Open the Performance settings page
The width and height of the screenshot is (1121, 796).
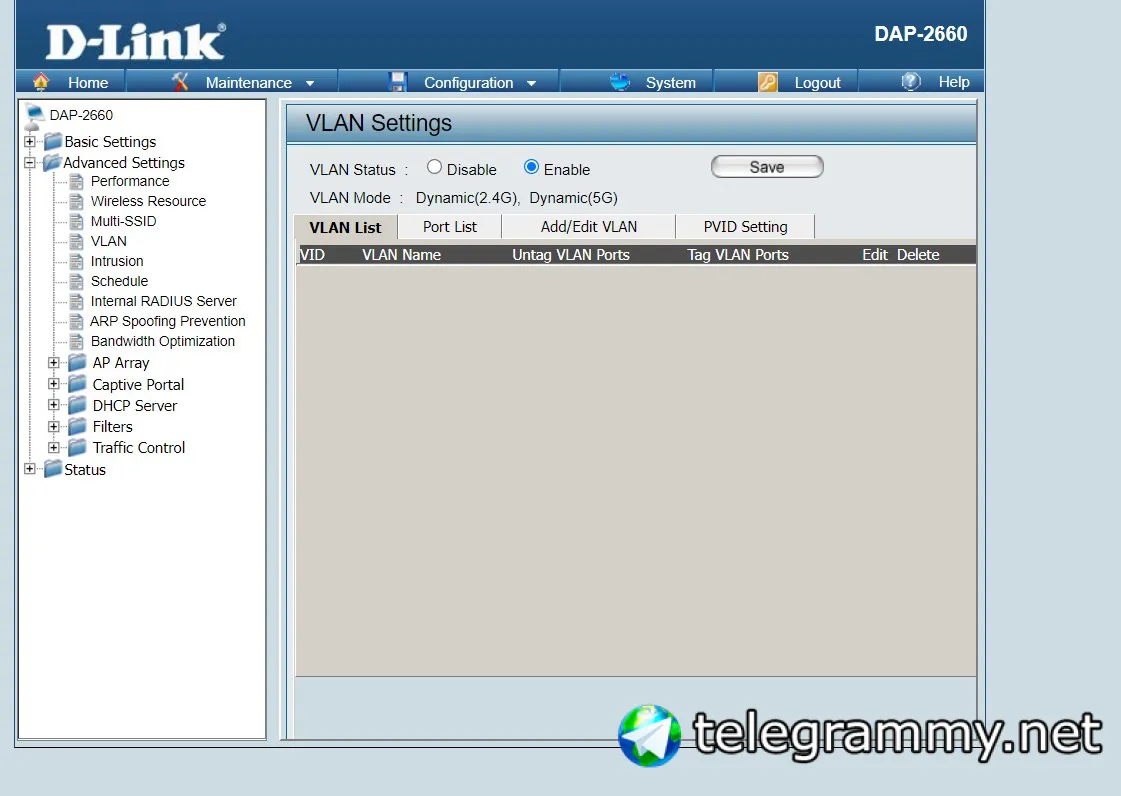[130, 182]
